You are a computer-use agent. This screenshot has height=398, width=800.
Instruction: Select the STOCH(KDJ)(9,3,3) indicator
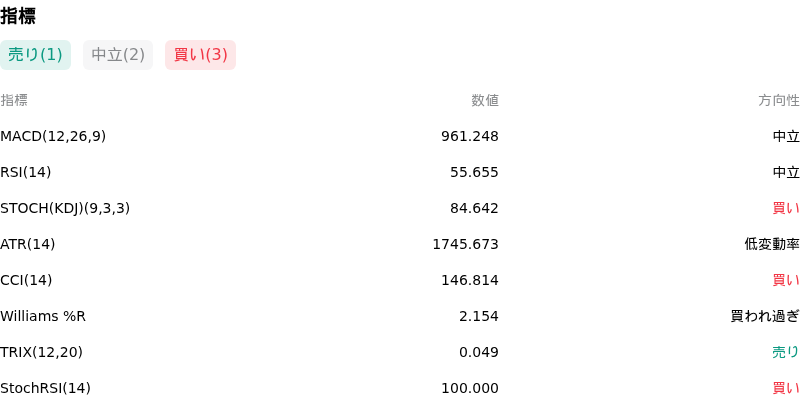[x=65, y=208]
